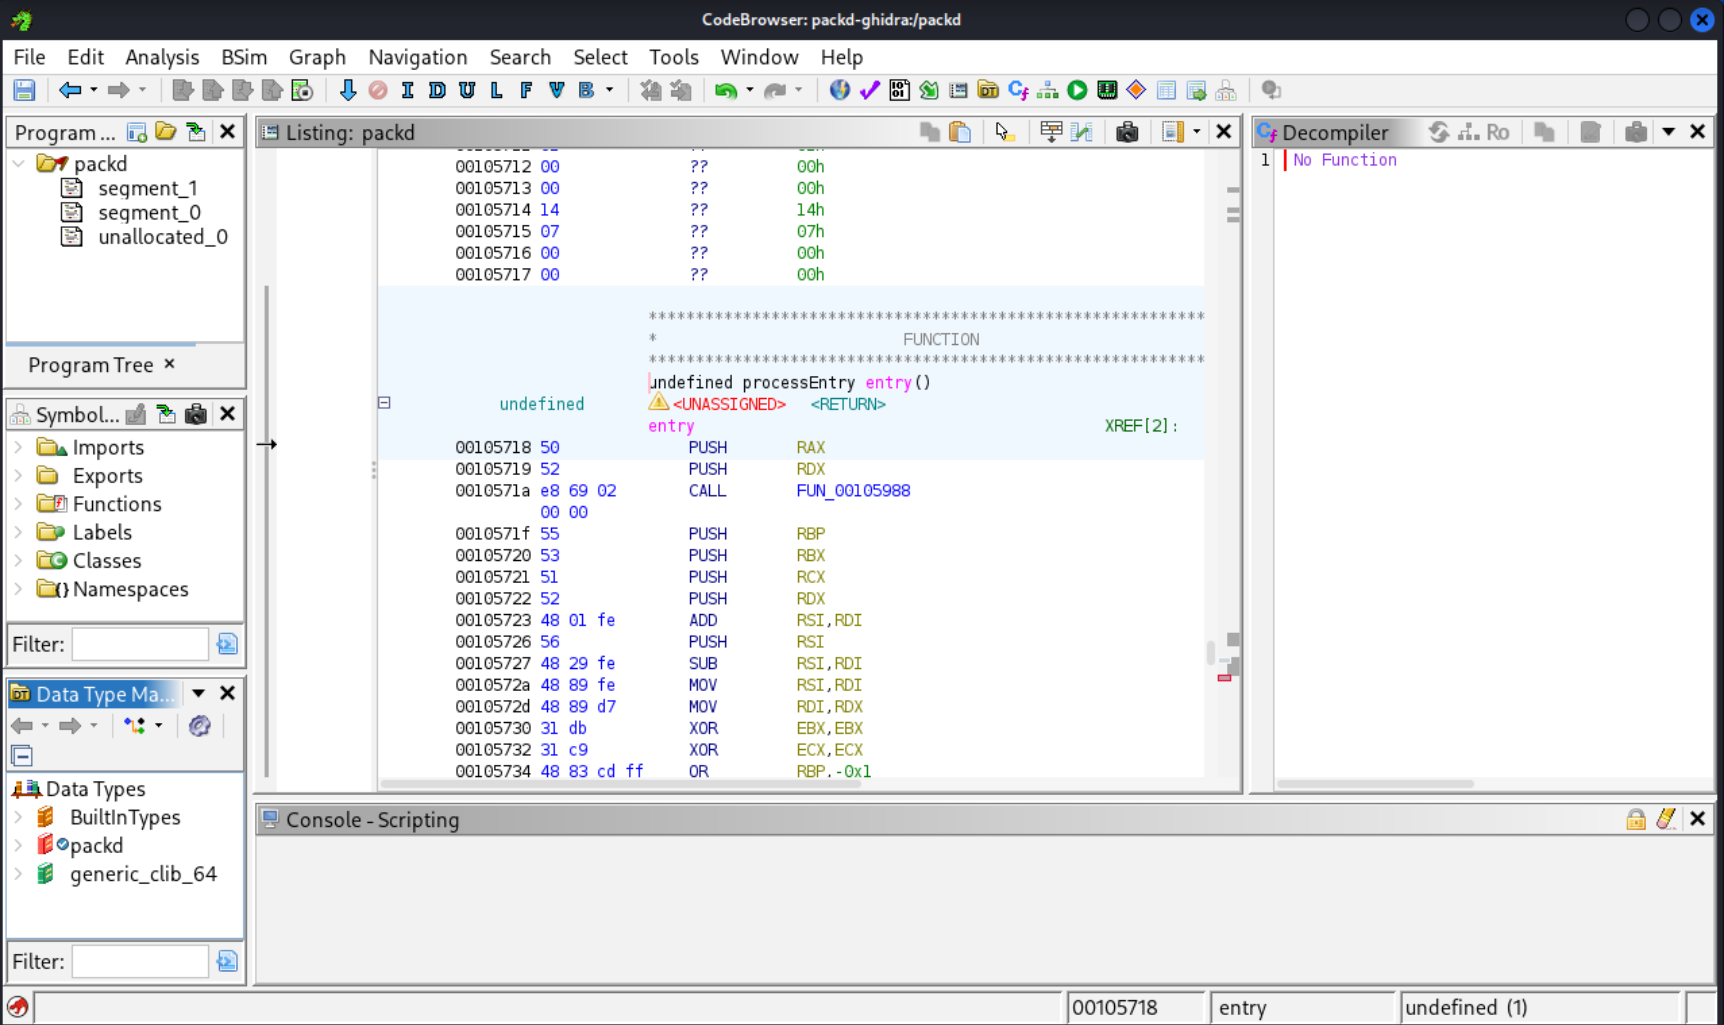Toggle mouse hover mode in Listing
The height and width of the screenshot is (1025, 1724).
coord(1004,132)
